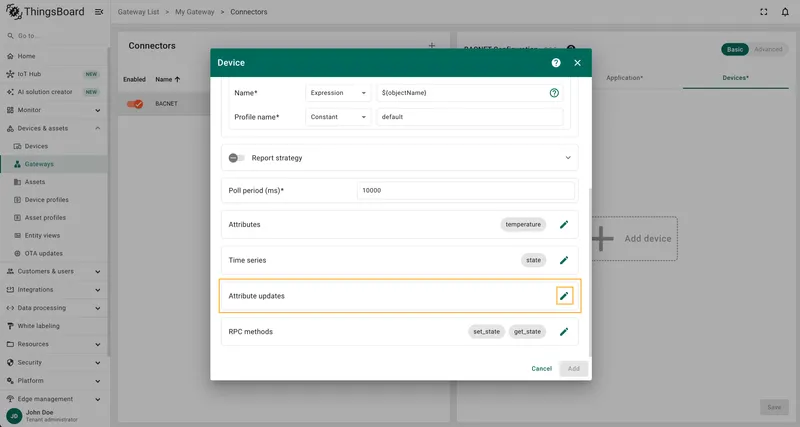Expand Edge management menu

tap(97, 399)
